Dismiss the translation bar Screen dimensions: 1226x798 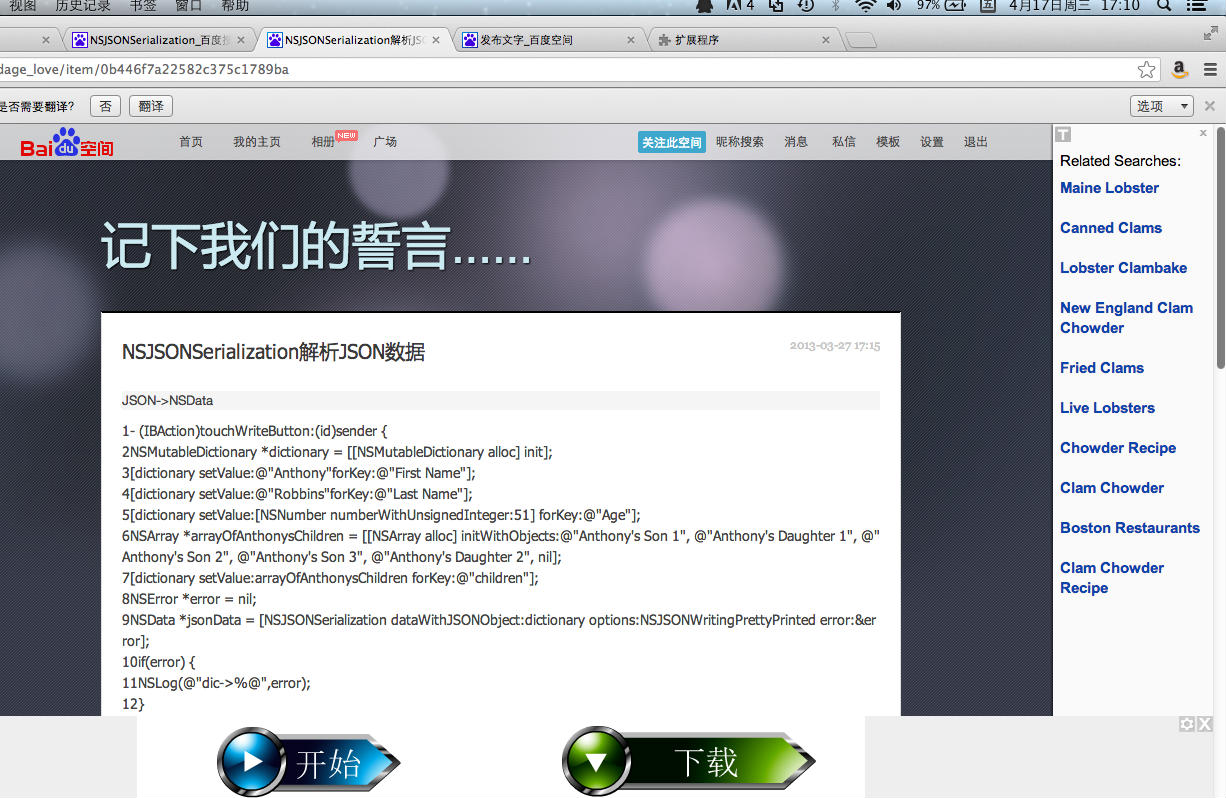(1210, 106)
